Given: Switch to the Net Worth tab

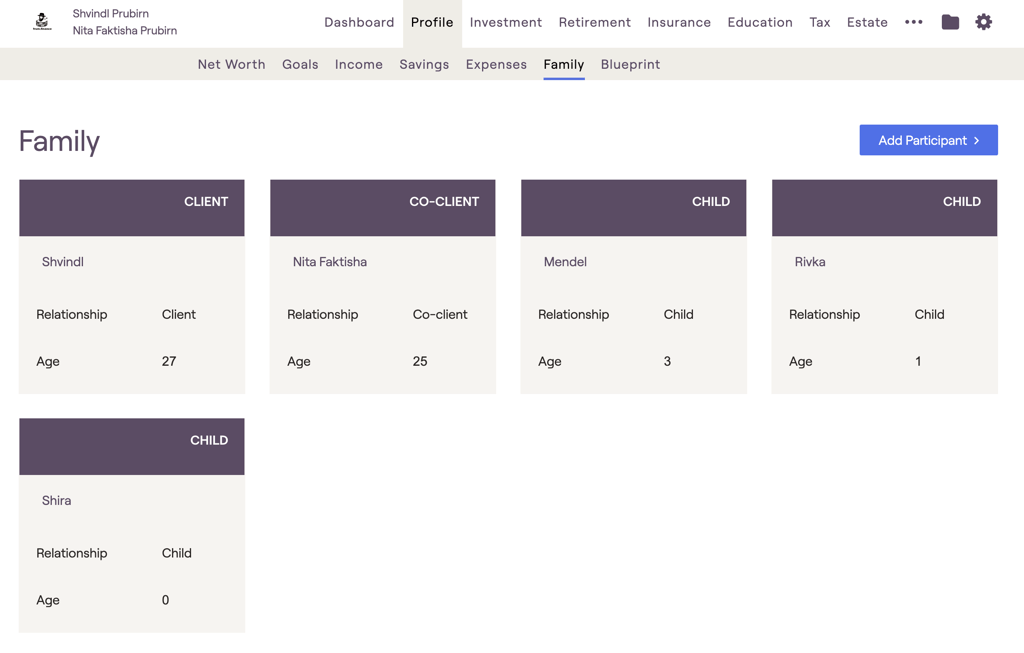Looking at the screenshot, I should [x=232, y=64].
